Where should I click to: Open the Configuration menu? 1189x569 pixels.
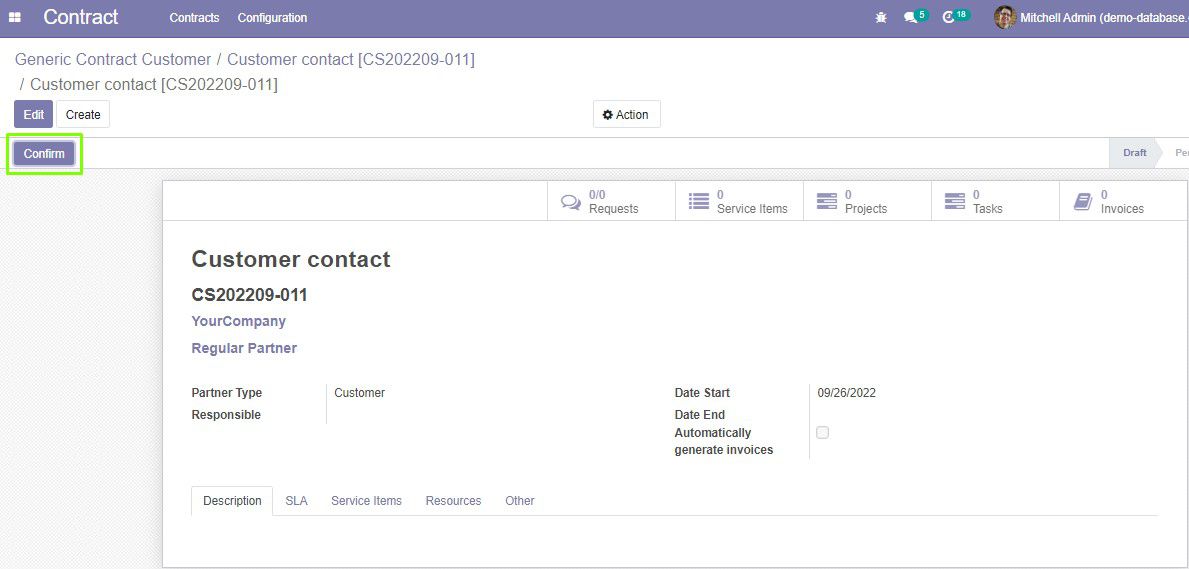[272, 17]
